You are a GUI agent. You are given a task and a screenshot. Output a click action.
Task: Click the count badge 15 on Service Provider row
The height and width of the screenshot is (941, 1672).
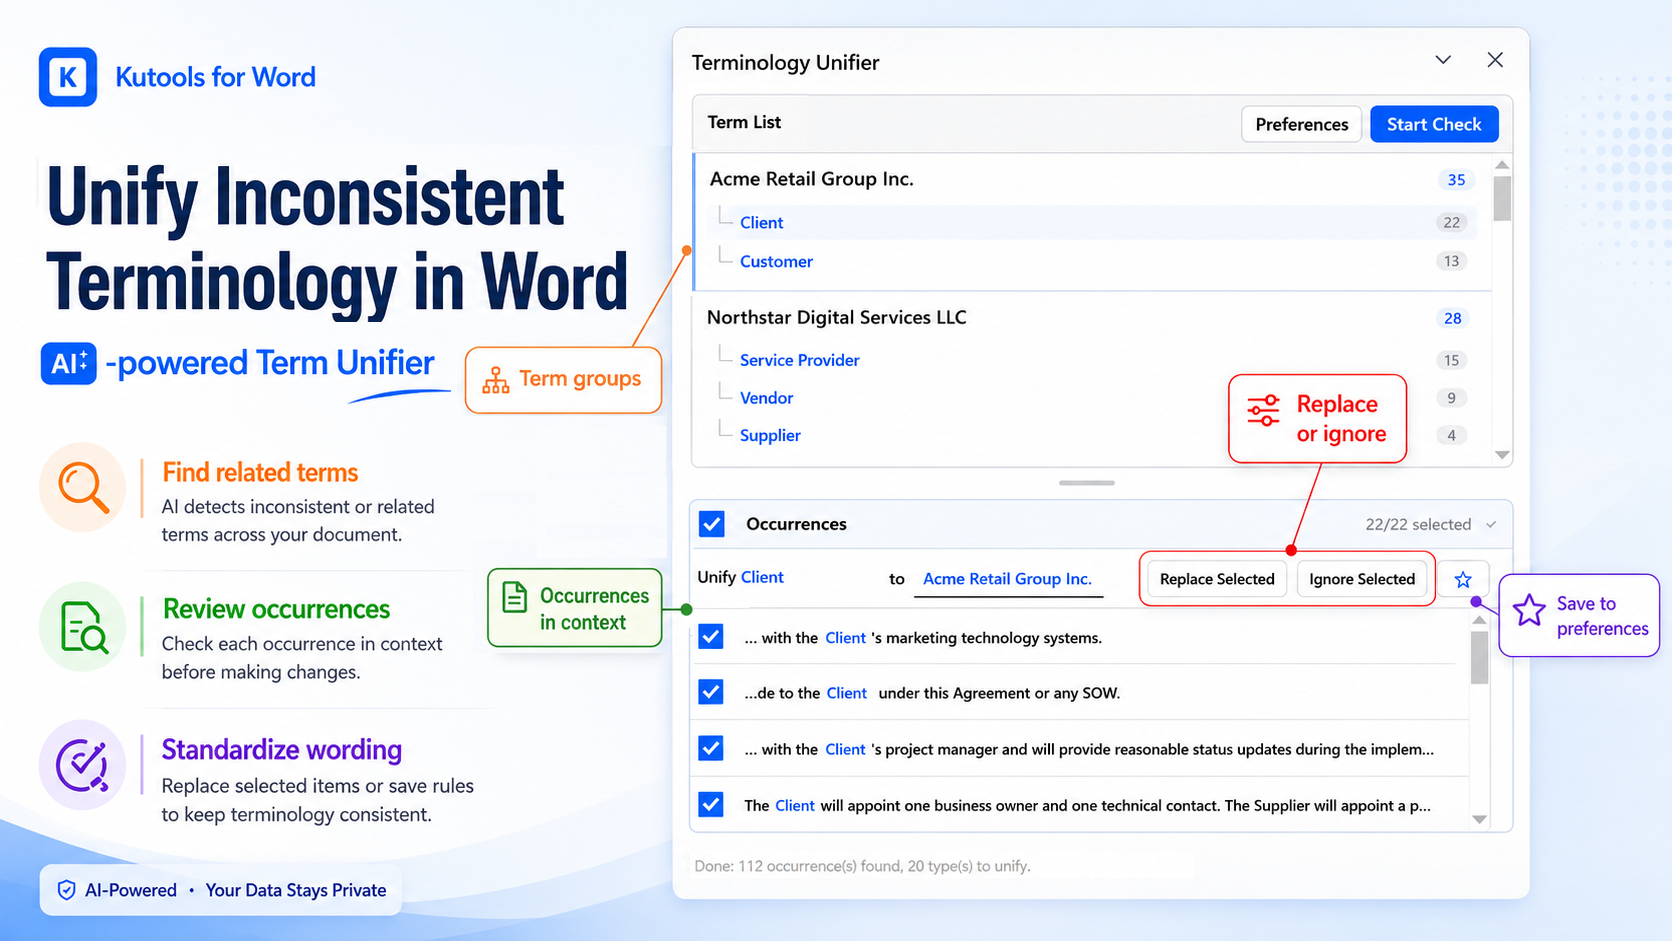(x=1452, y=360)
